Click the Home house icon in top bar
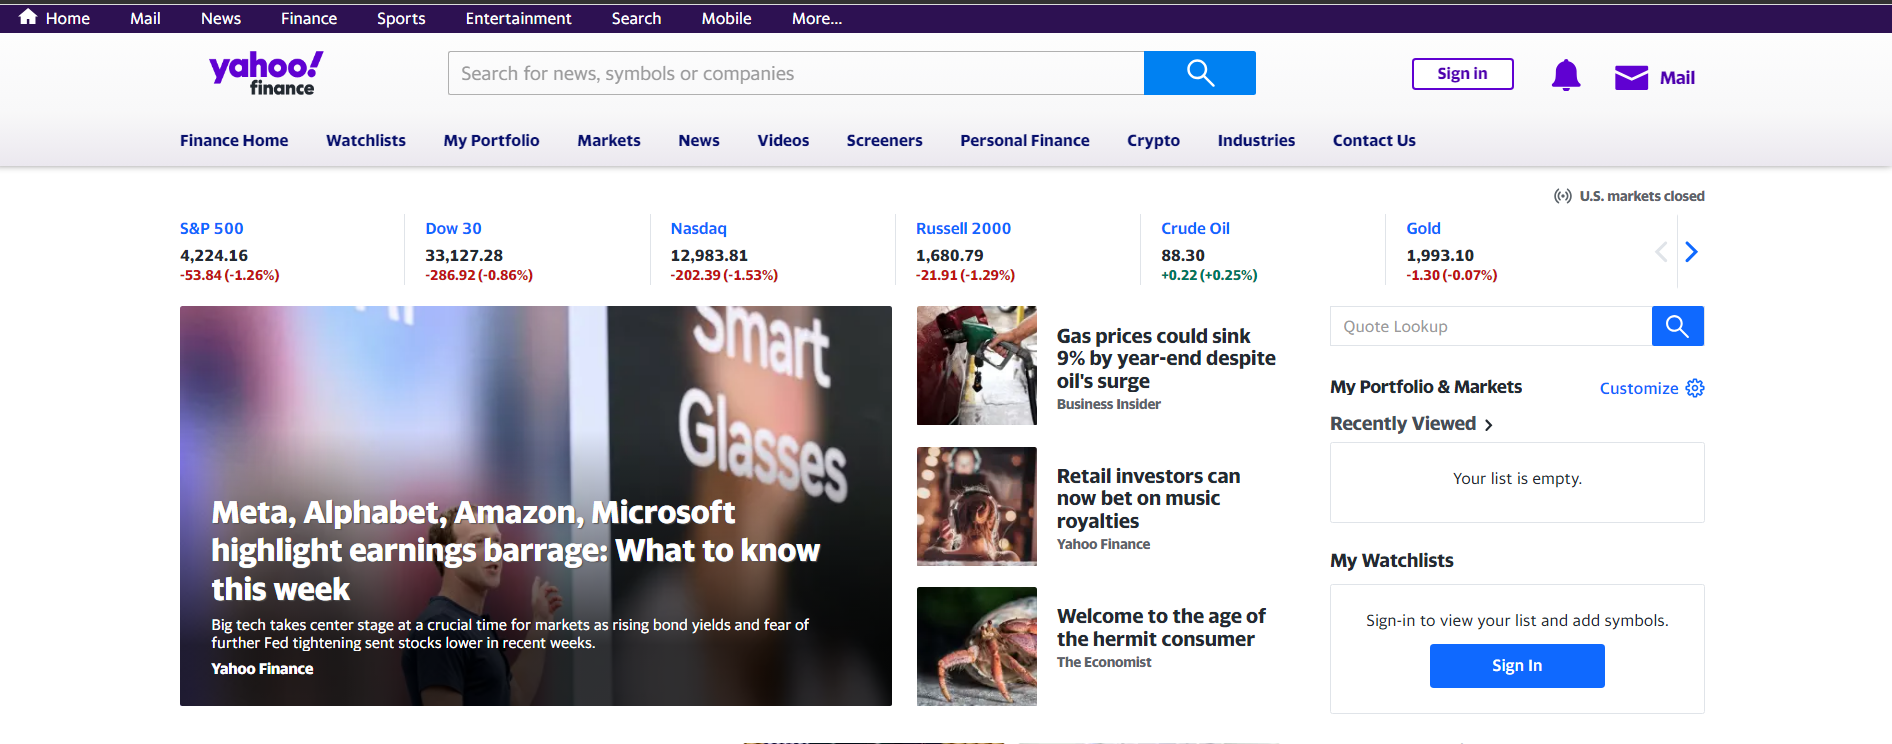Viewport: 1892px width, 744px height. pos(28,17)
